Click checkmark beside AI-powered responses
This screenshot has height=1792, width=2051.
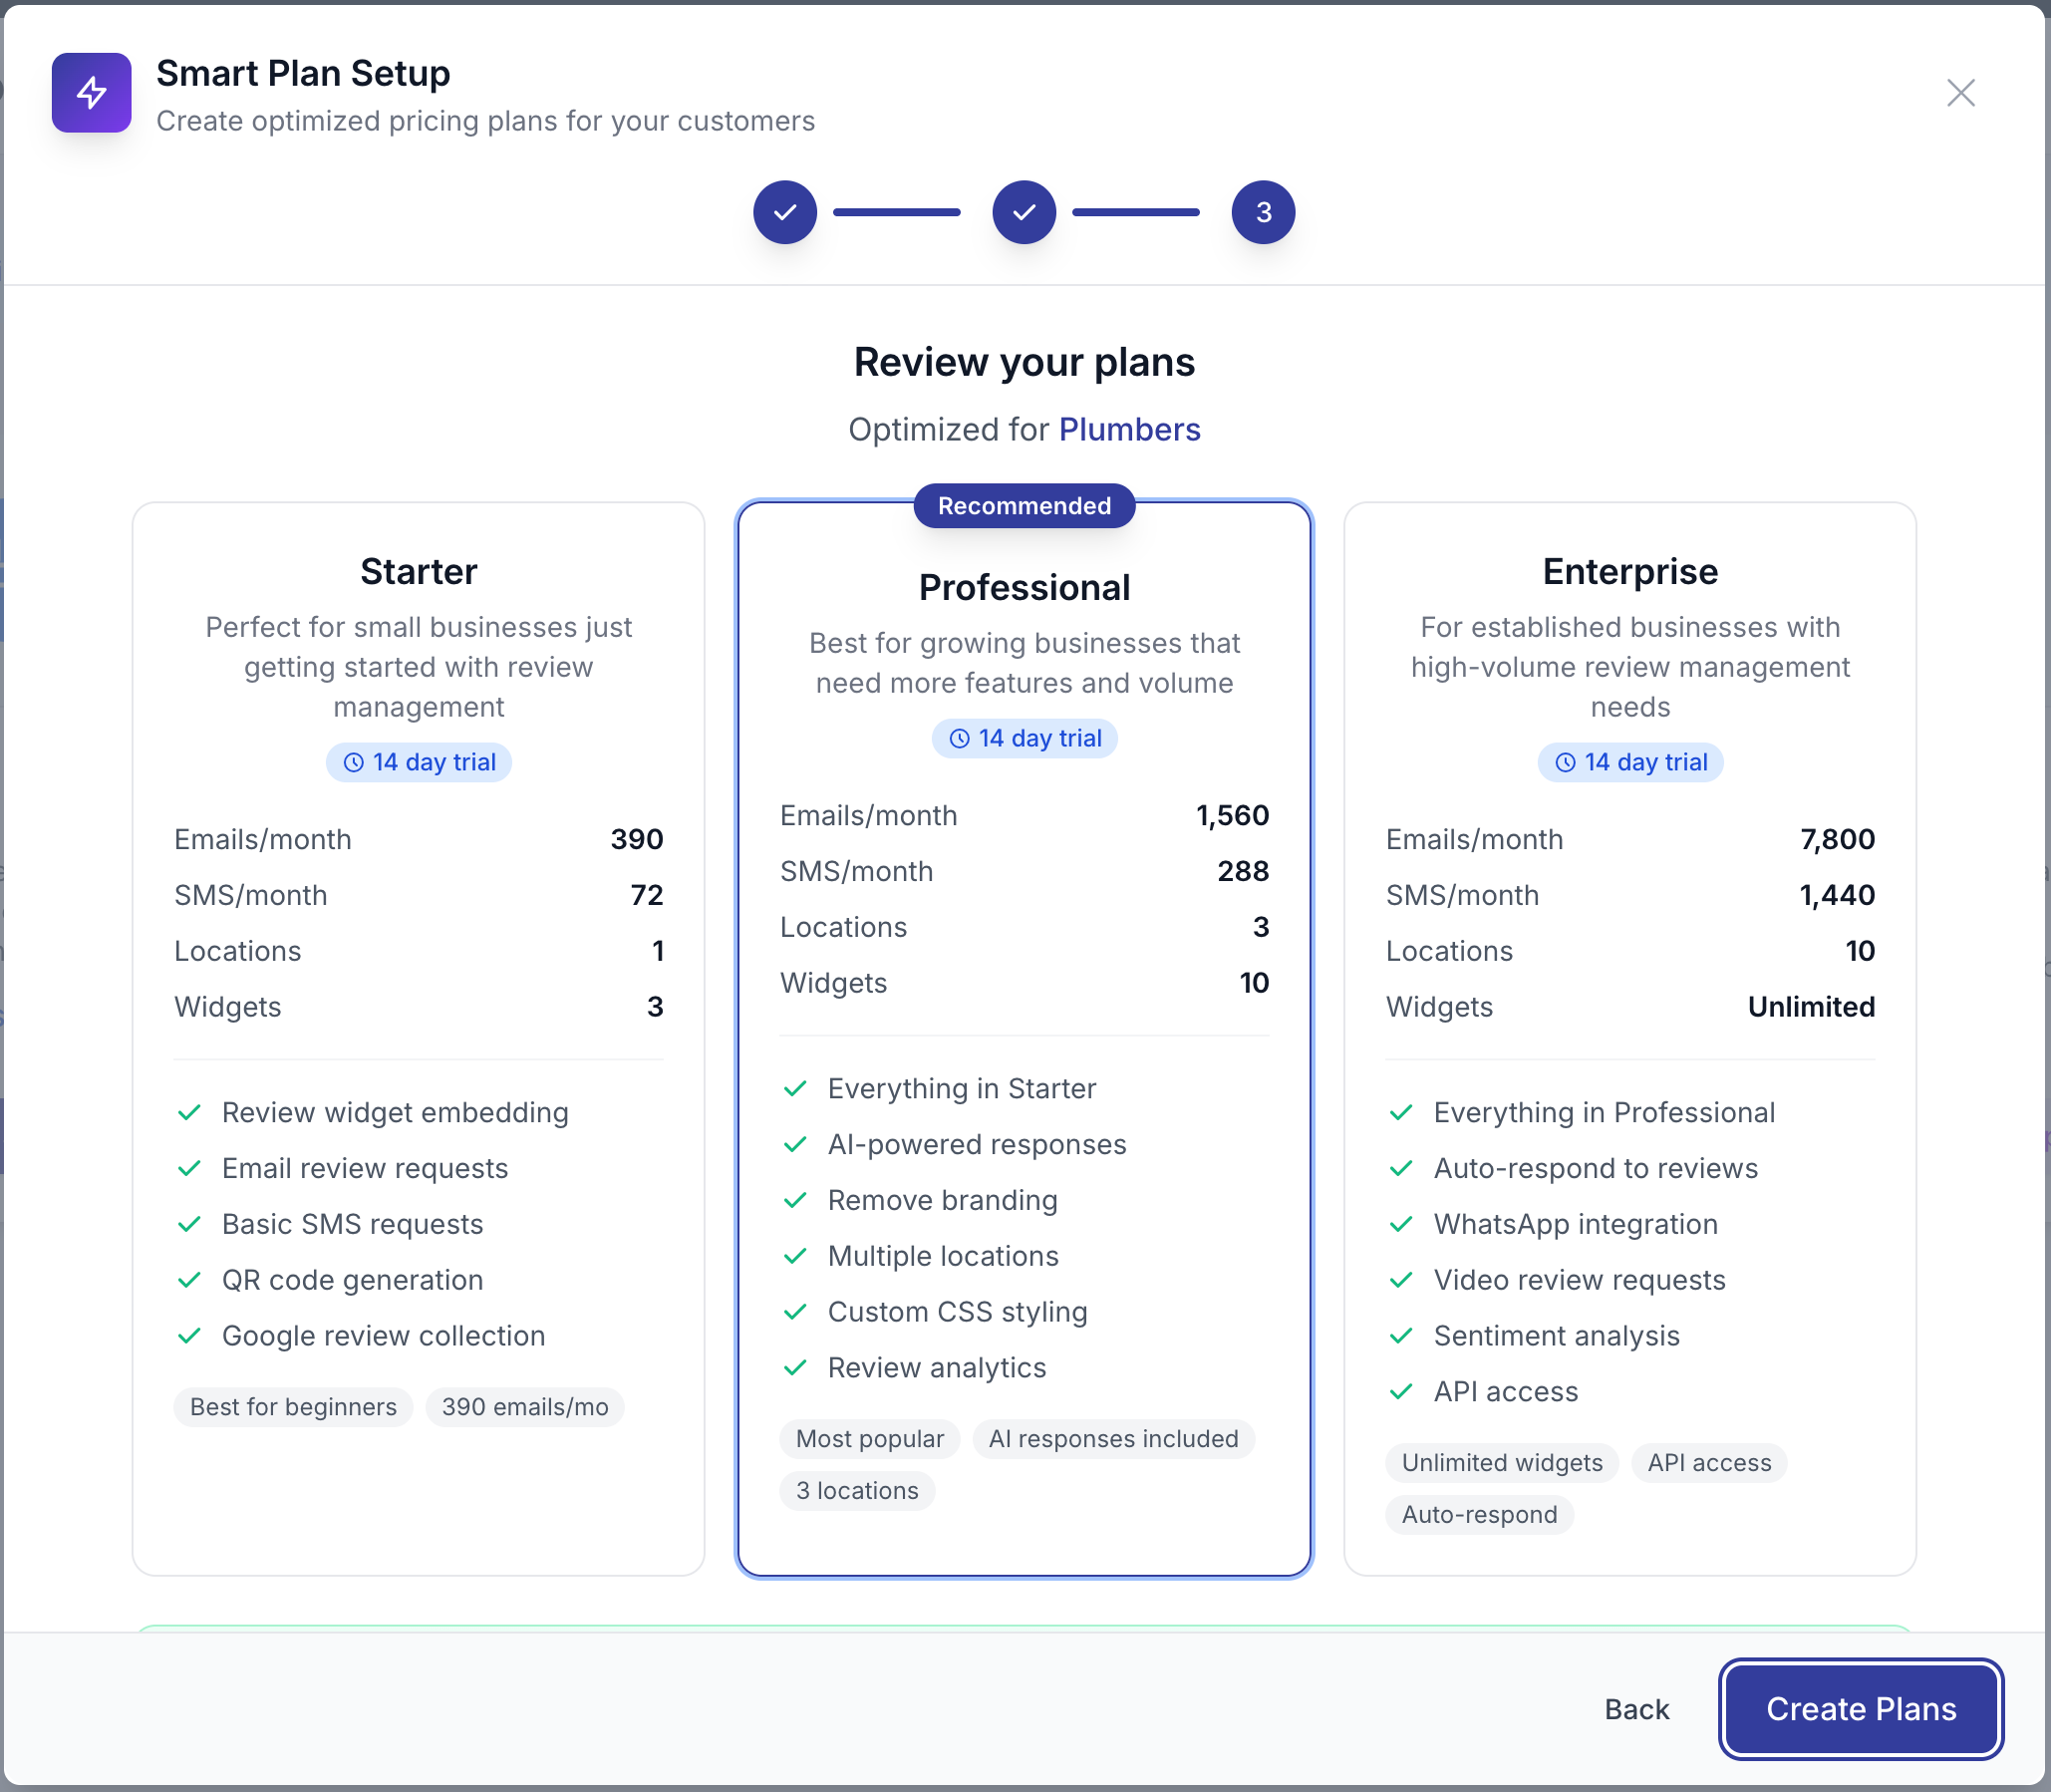(795, 1145)
